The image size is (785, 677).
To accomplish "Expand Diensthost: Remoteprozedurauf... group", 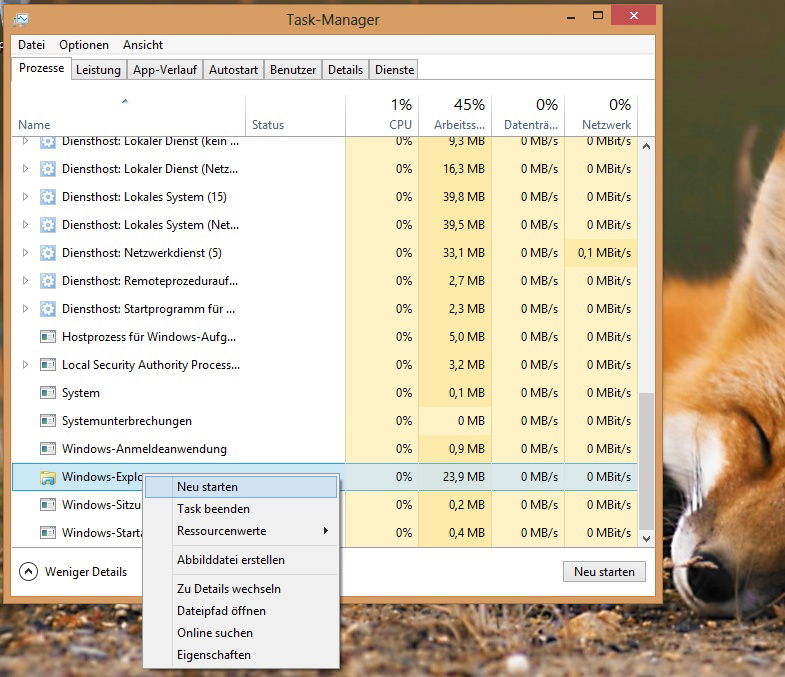I will (x=25, y=281).
